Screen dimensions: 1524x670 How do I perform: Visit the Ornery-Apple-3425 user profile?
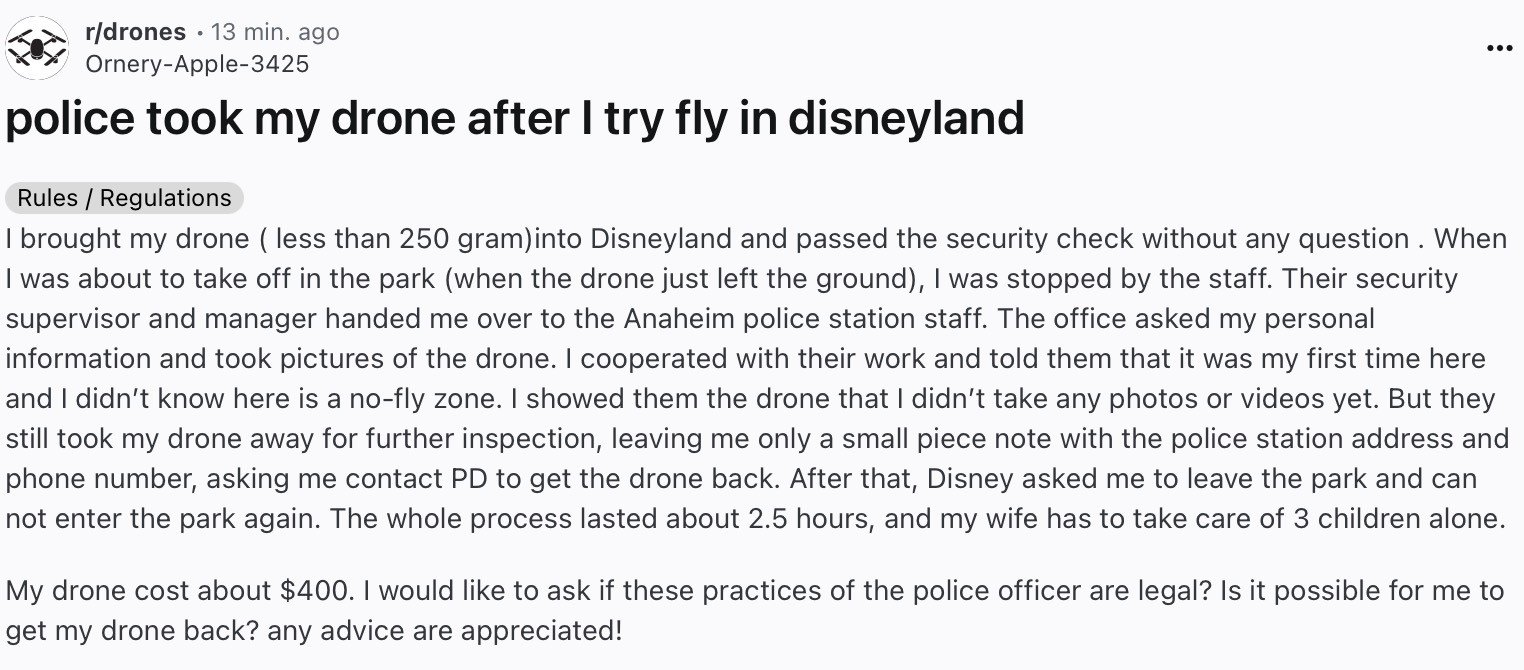(x=197, y=64)
